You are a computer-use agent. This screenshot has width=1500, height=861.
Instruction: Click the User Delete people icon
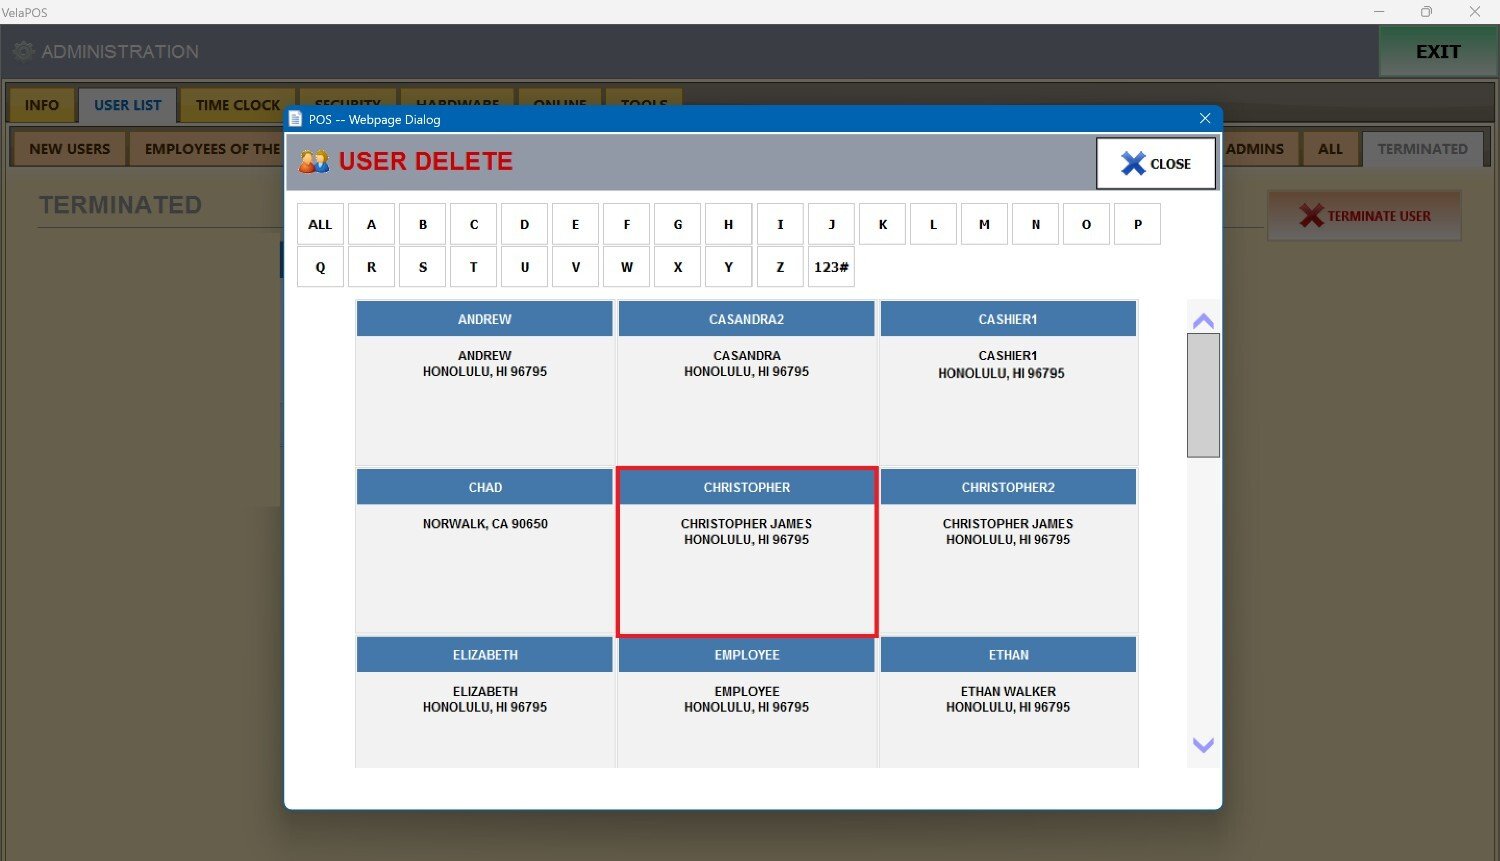[314, 161]
